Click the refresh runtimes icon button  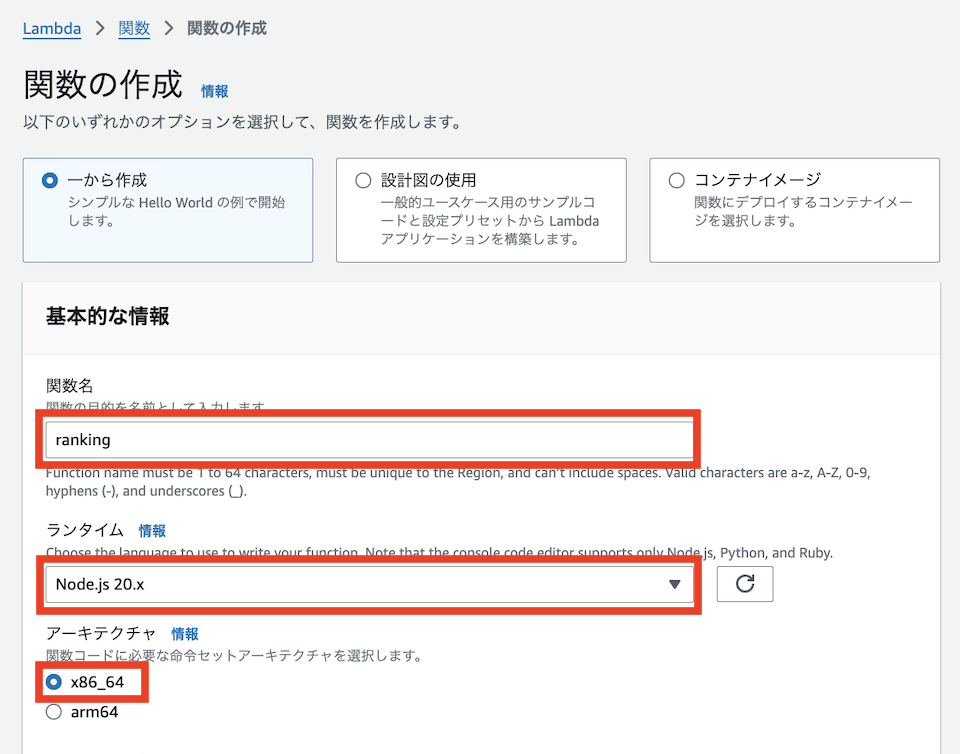744,584
